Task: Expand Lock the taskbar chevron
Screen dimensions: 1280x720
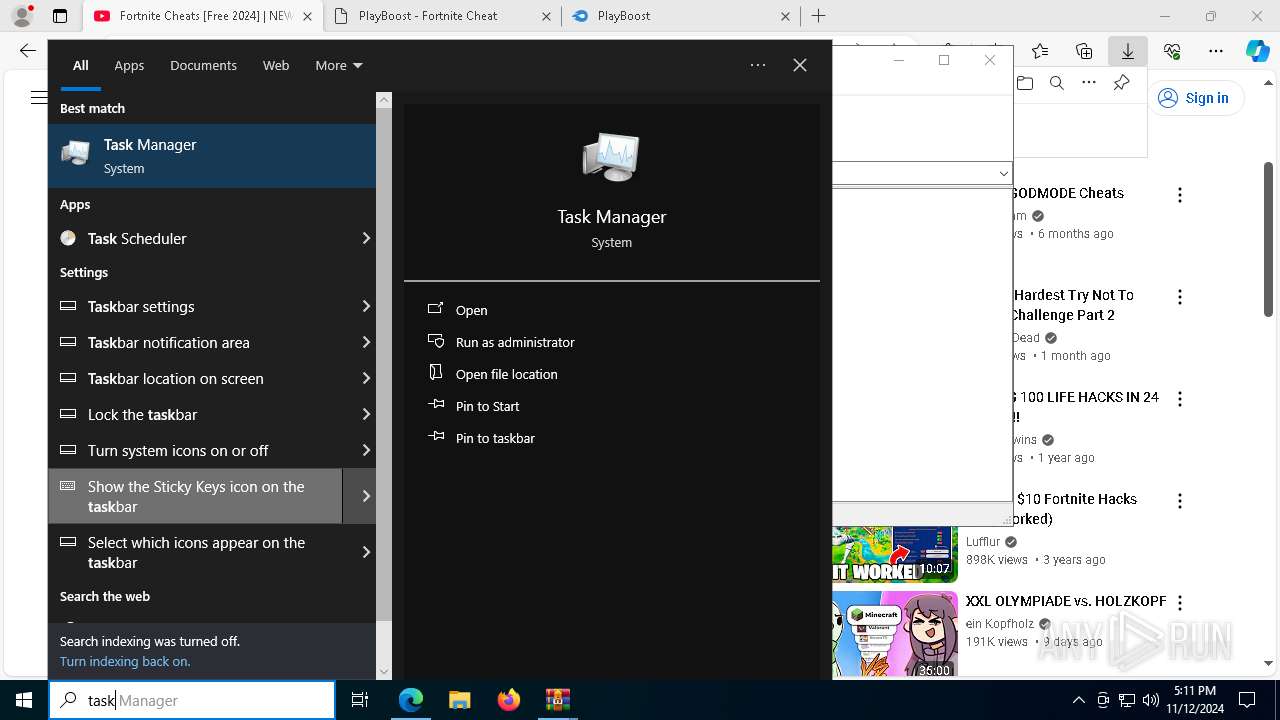Action: [x=366, y=414]
